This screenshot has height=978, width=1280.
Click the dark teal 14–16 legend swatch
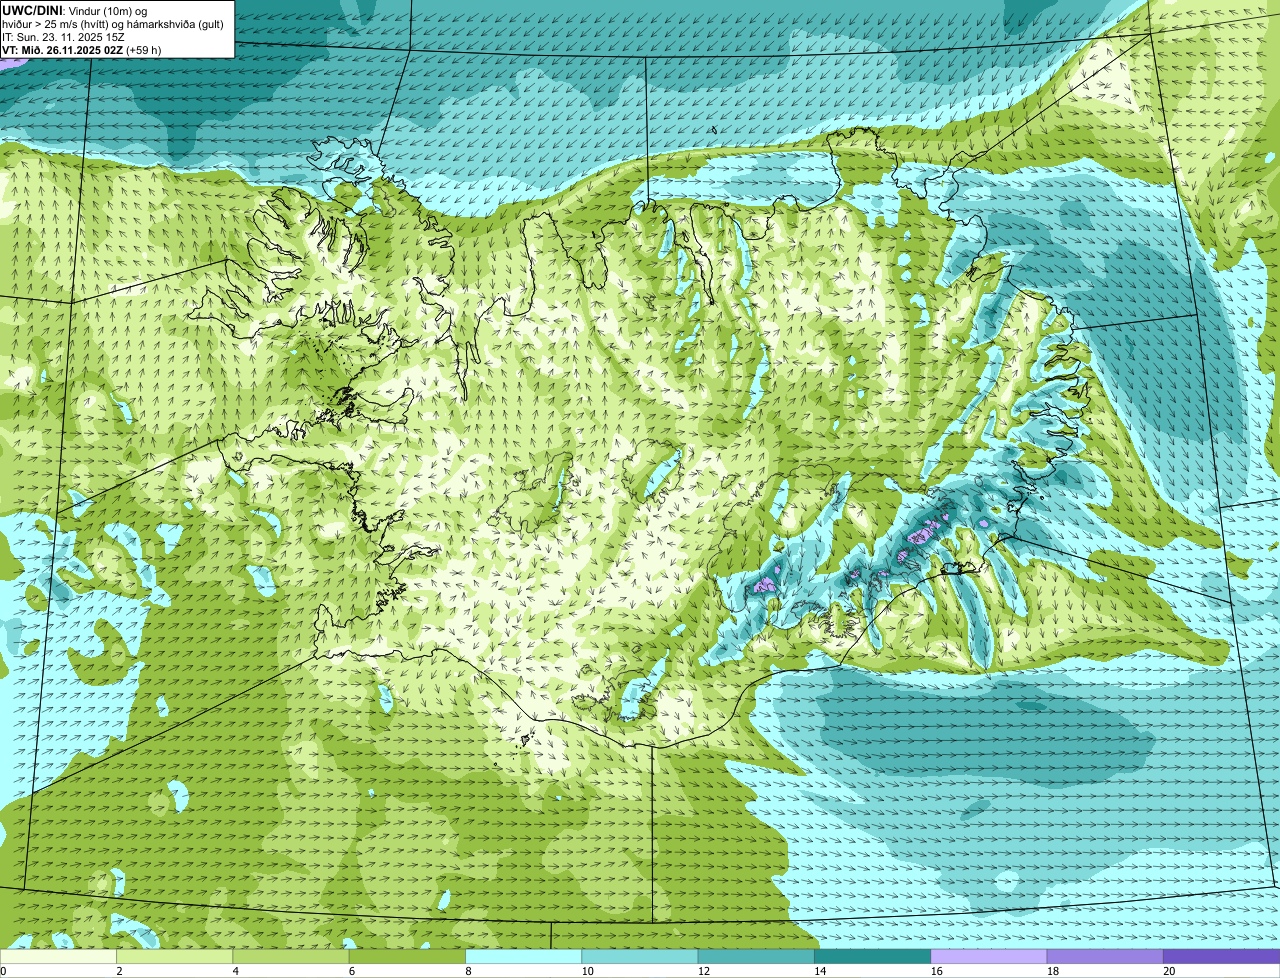coord(873,956)
